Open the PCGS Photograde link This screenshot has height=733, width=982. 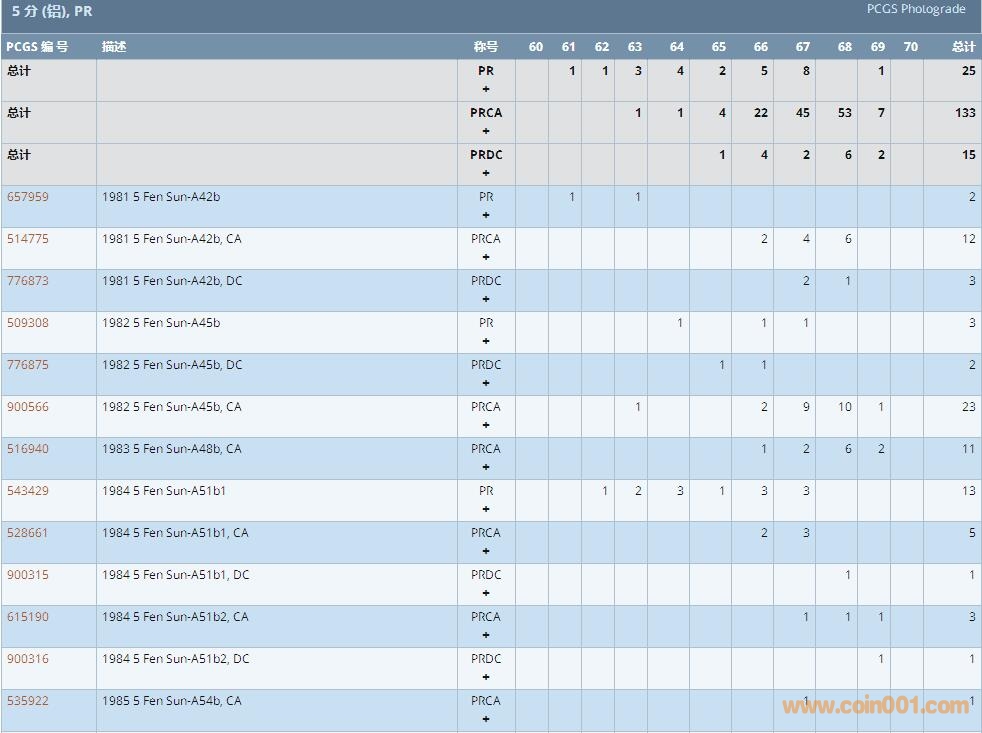click(x=916, y=9)
